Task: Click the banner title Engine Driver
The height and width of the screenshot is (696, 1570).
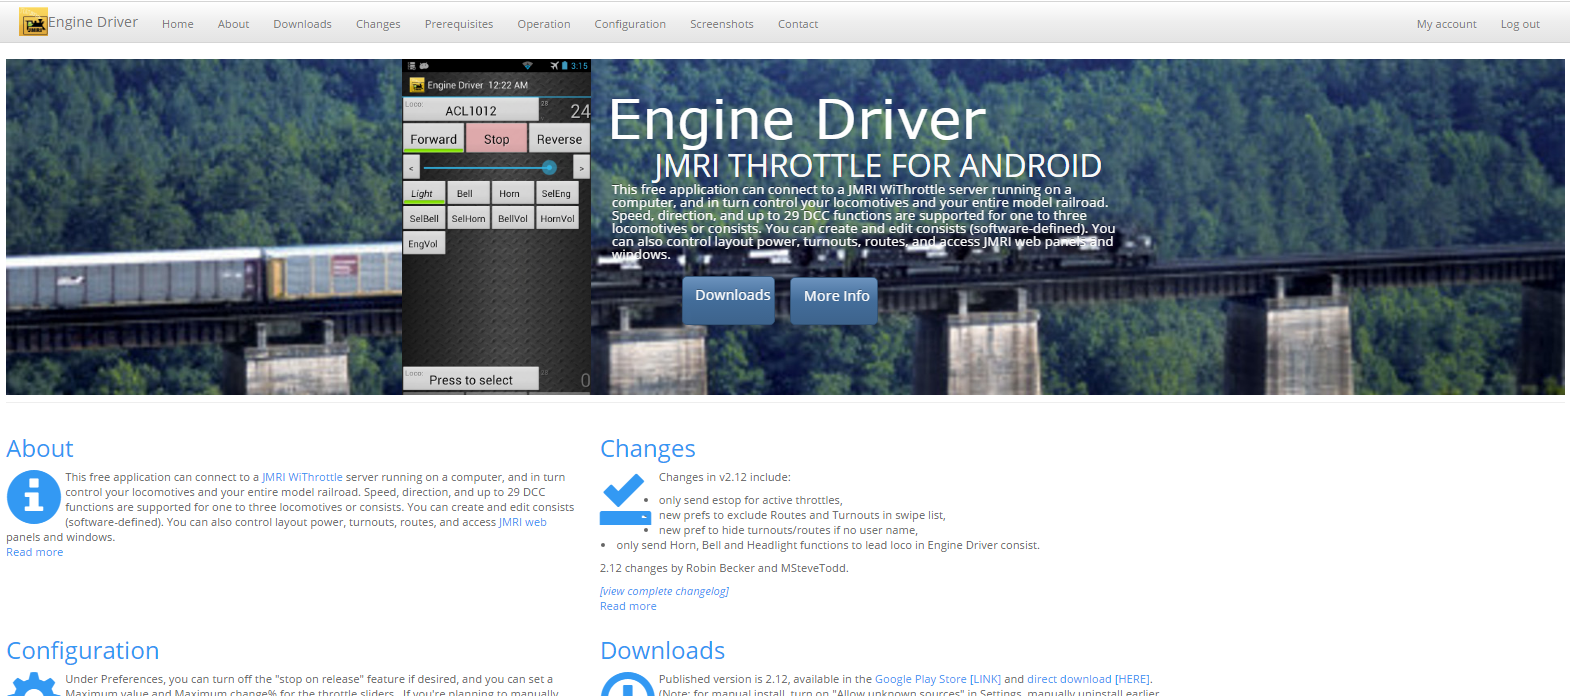Action: (797, 120)
